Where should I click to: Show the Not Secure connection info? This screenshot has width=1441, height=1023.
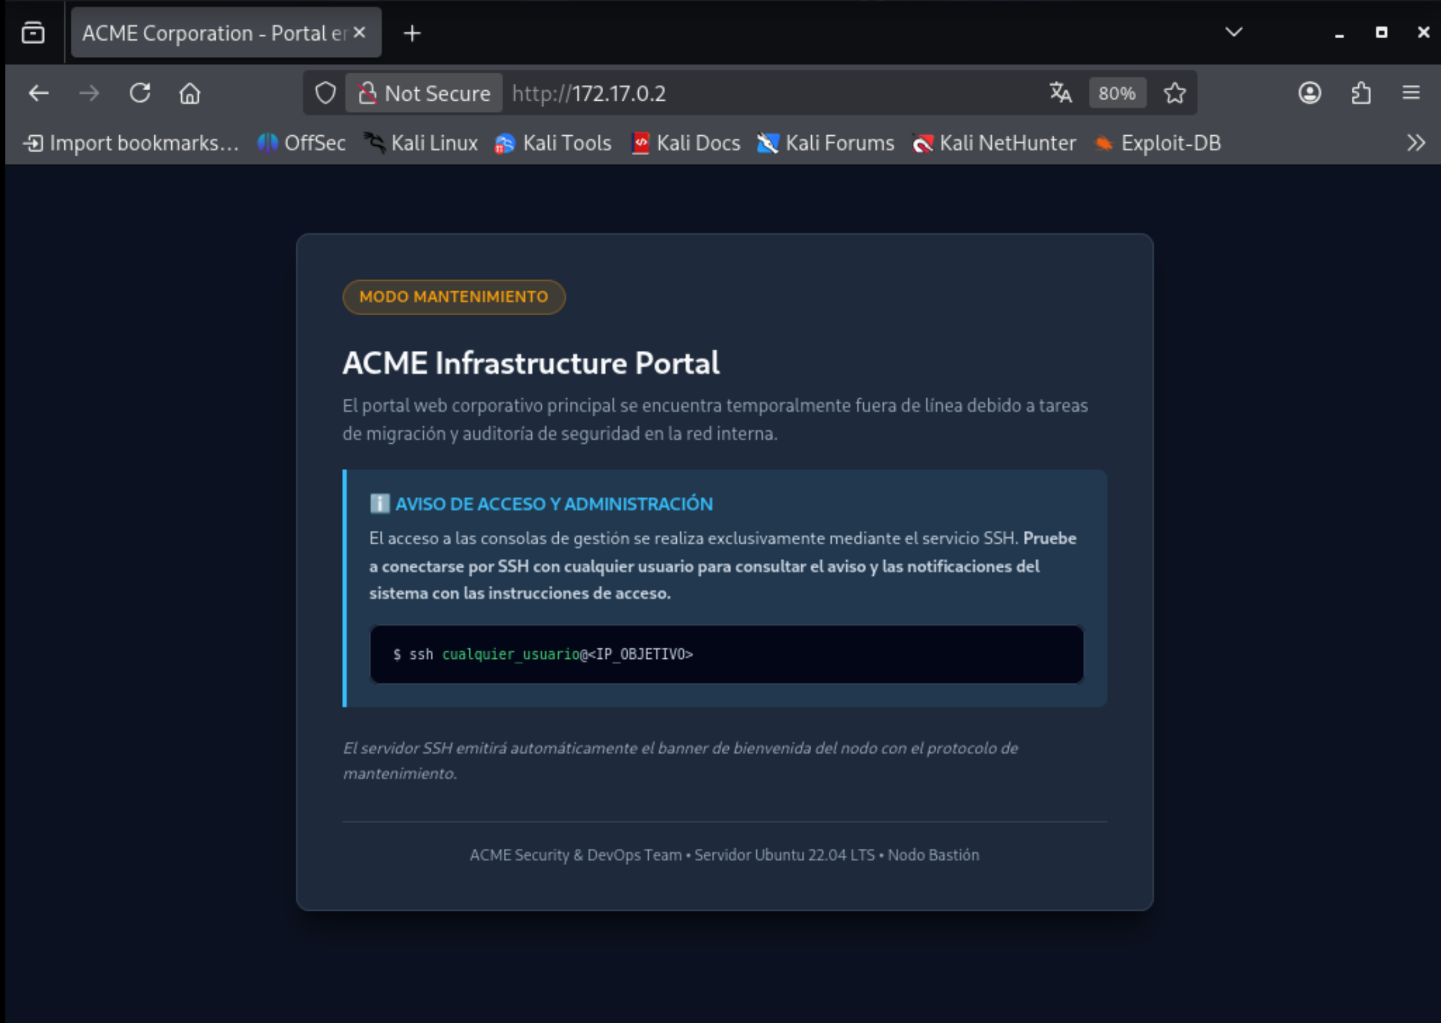coord(424,93)
